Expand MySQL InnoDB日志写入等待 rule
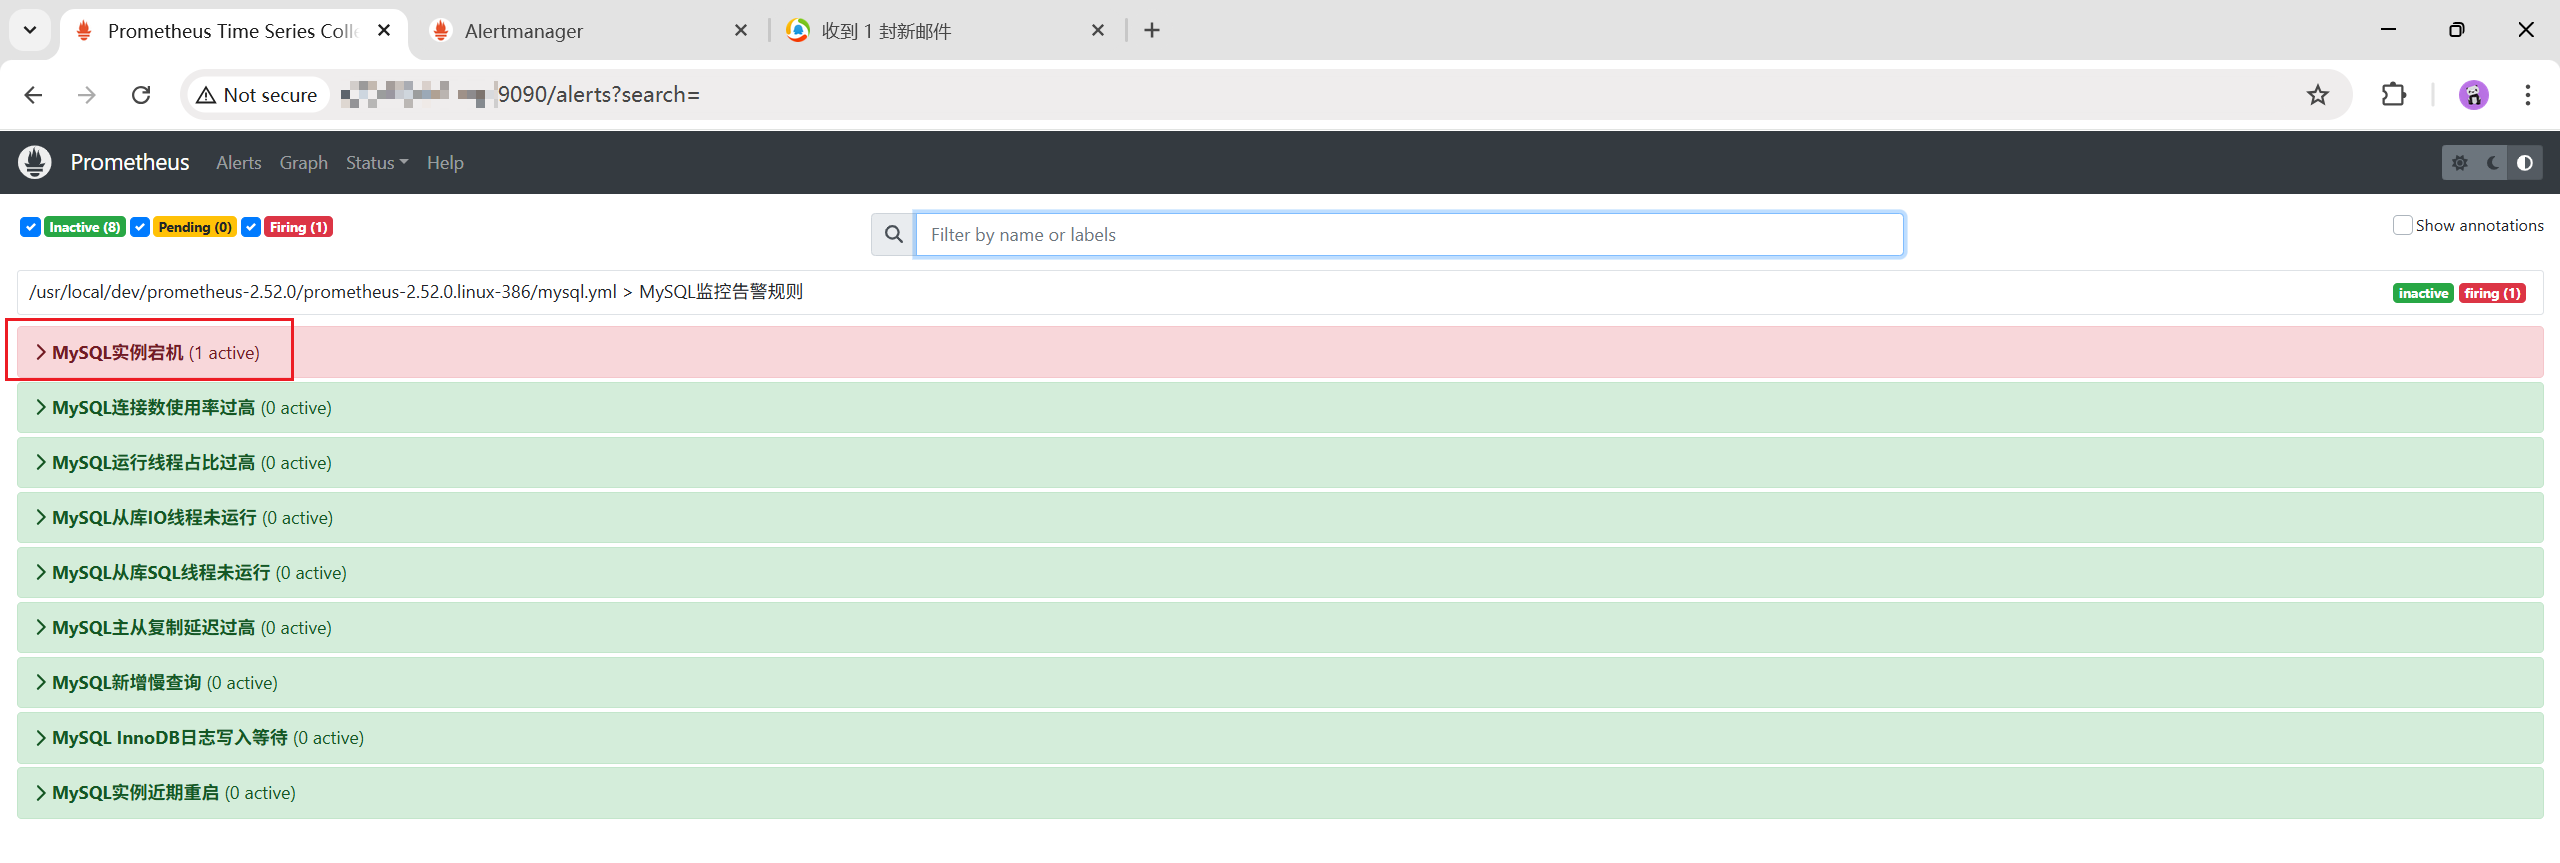Screen dimensions: 2560x863 coord(1280,737)
